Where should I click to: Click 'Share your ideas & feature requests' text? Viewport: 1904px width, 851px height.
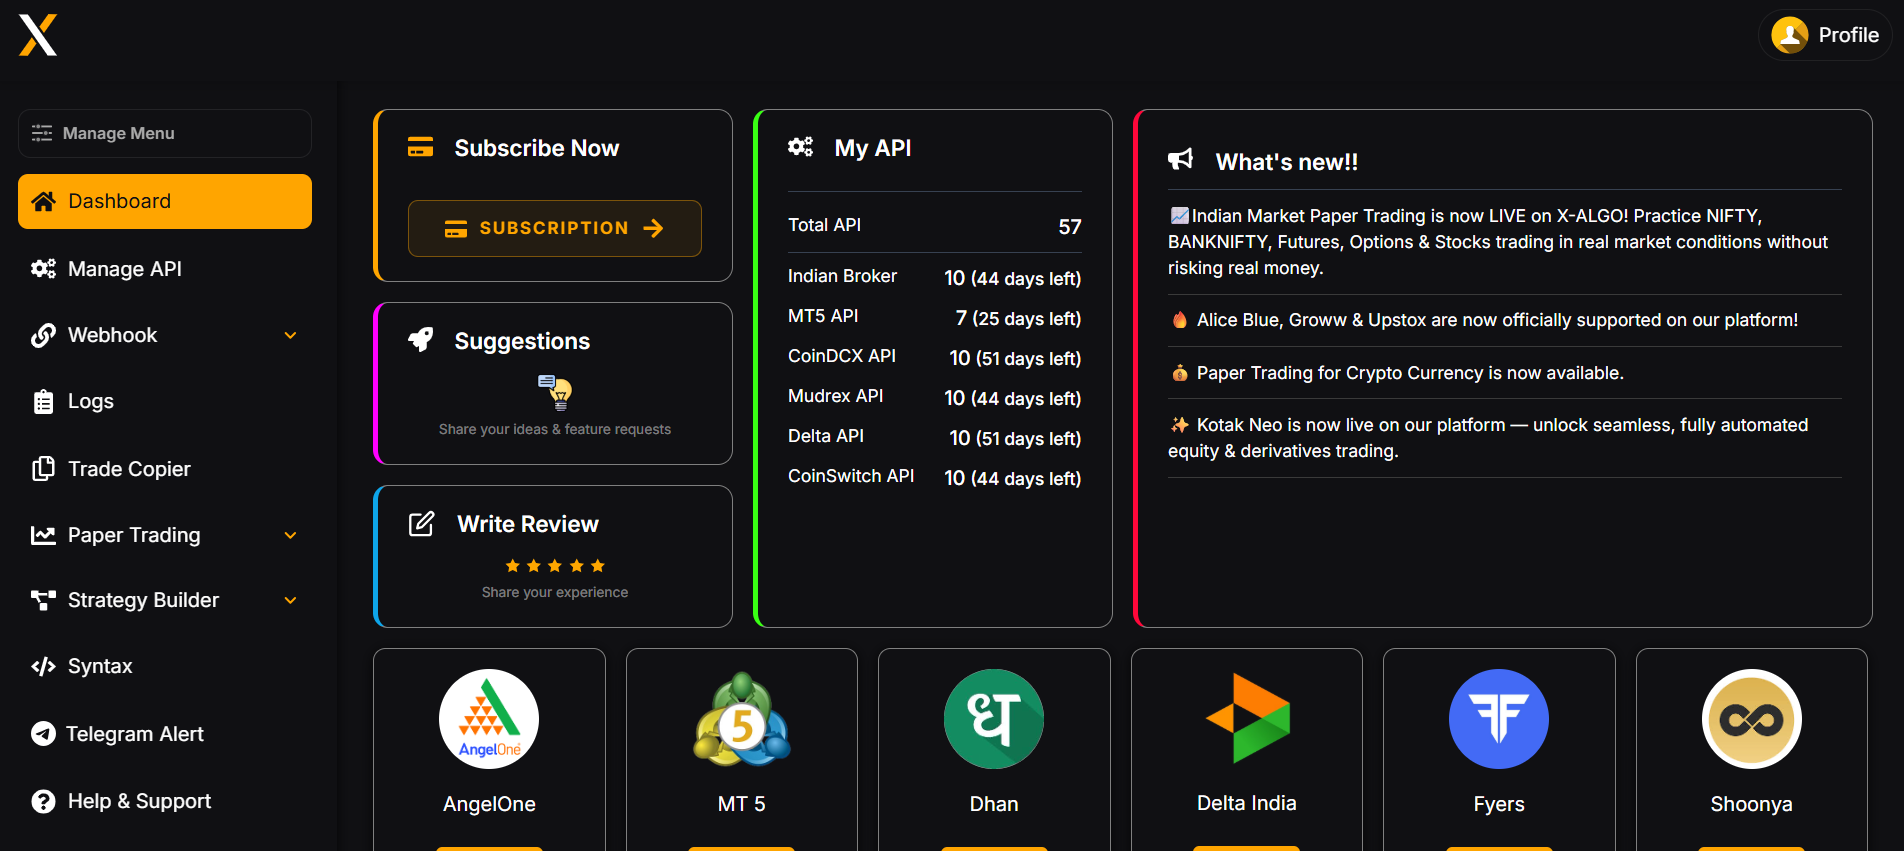[x=555, y=429]
